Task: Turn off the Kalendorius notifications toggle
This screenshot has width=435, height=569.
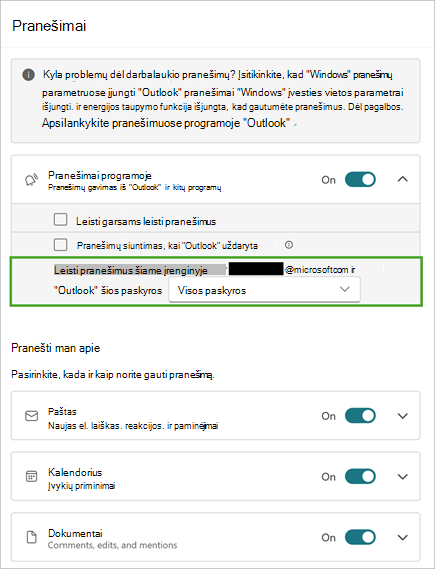Action: click(x=360, y=476)
